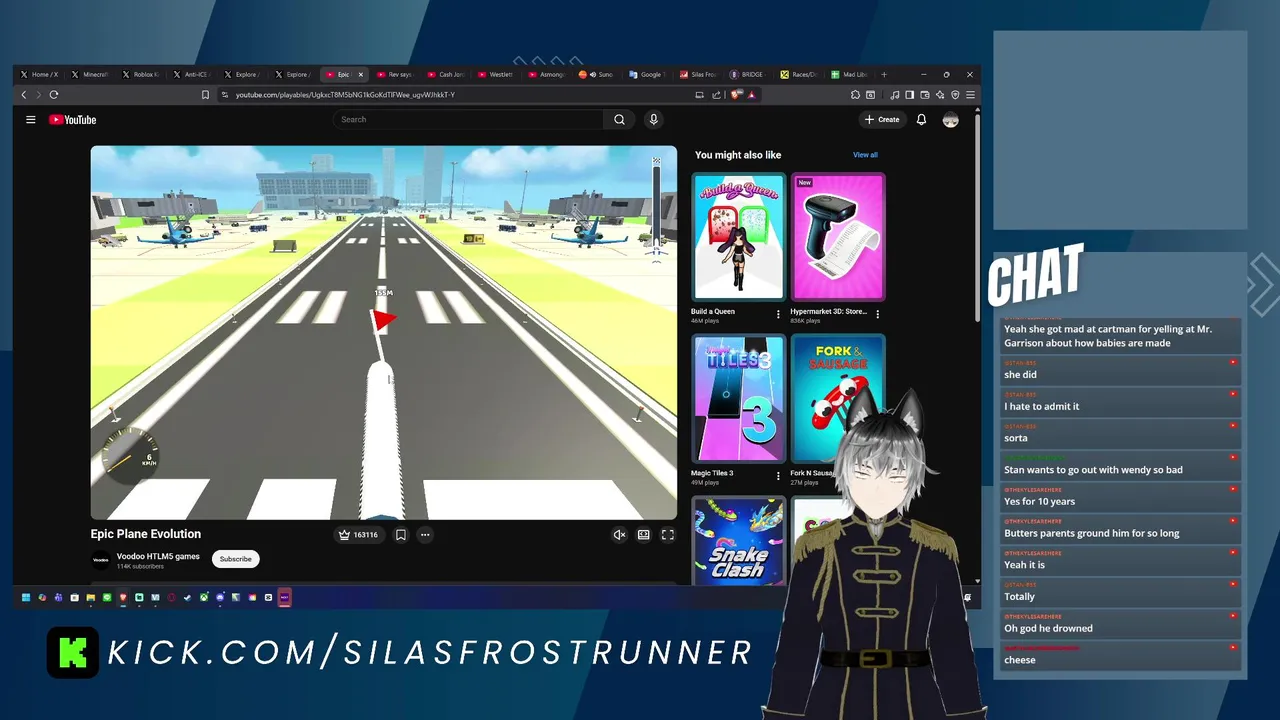Toggle the browser sidebar panel icon
1280x720 pixels.
tap(910, 95)
